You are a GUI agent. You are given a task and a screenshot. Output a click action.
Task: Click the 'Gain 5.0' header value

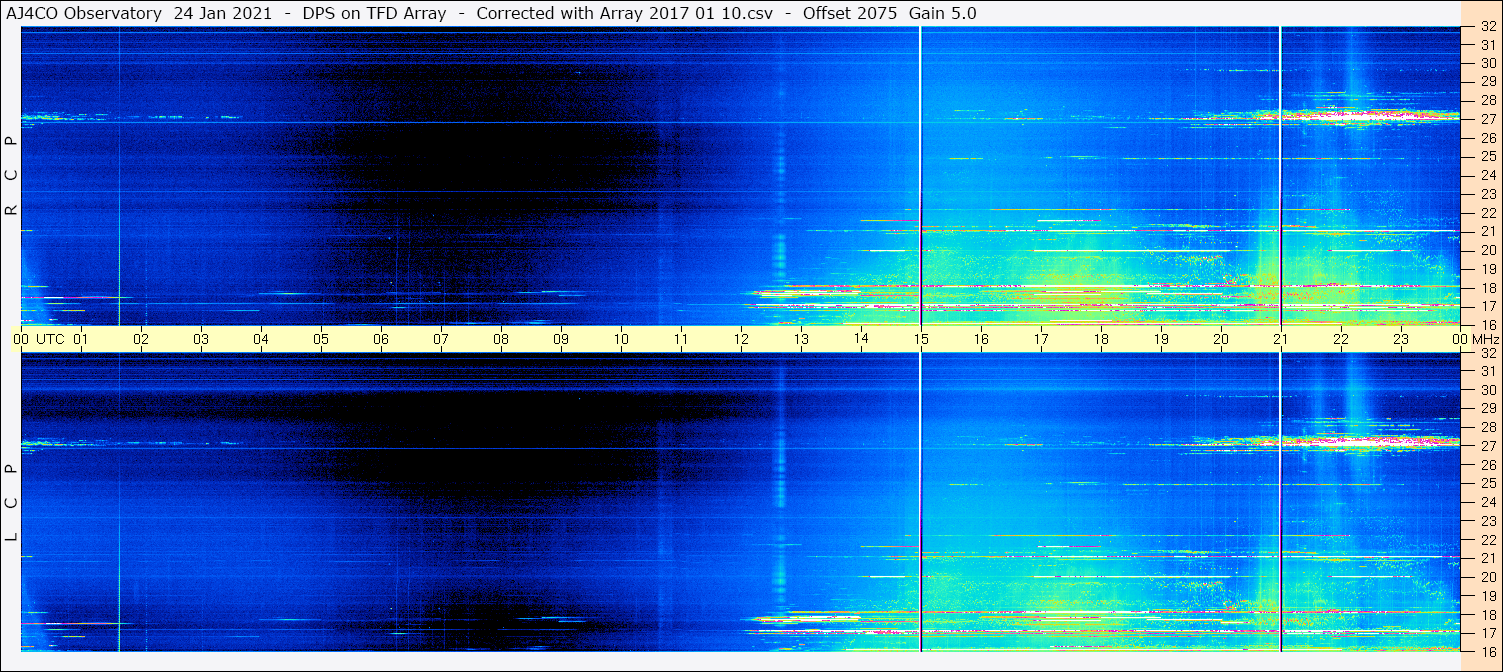click(943, 13)
